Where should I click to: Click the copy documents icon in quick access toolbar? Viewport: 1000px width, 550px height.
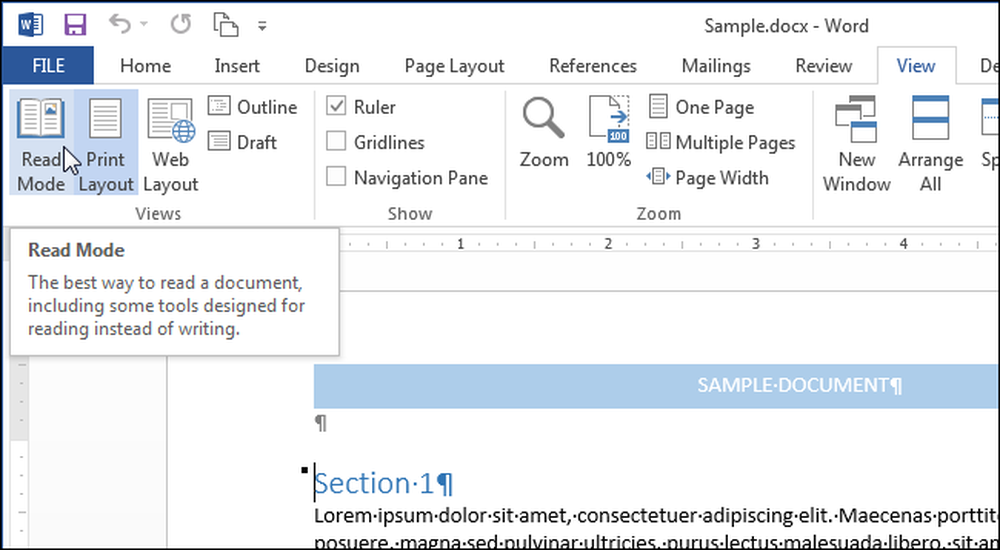point(225,25)
